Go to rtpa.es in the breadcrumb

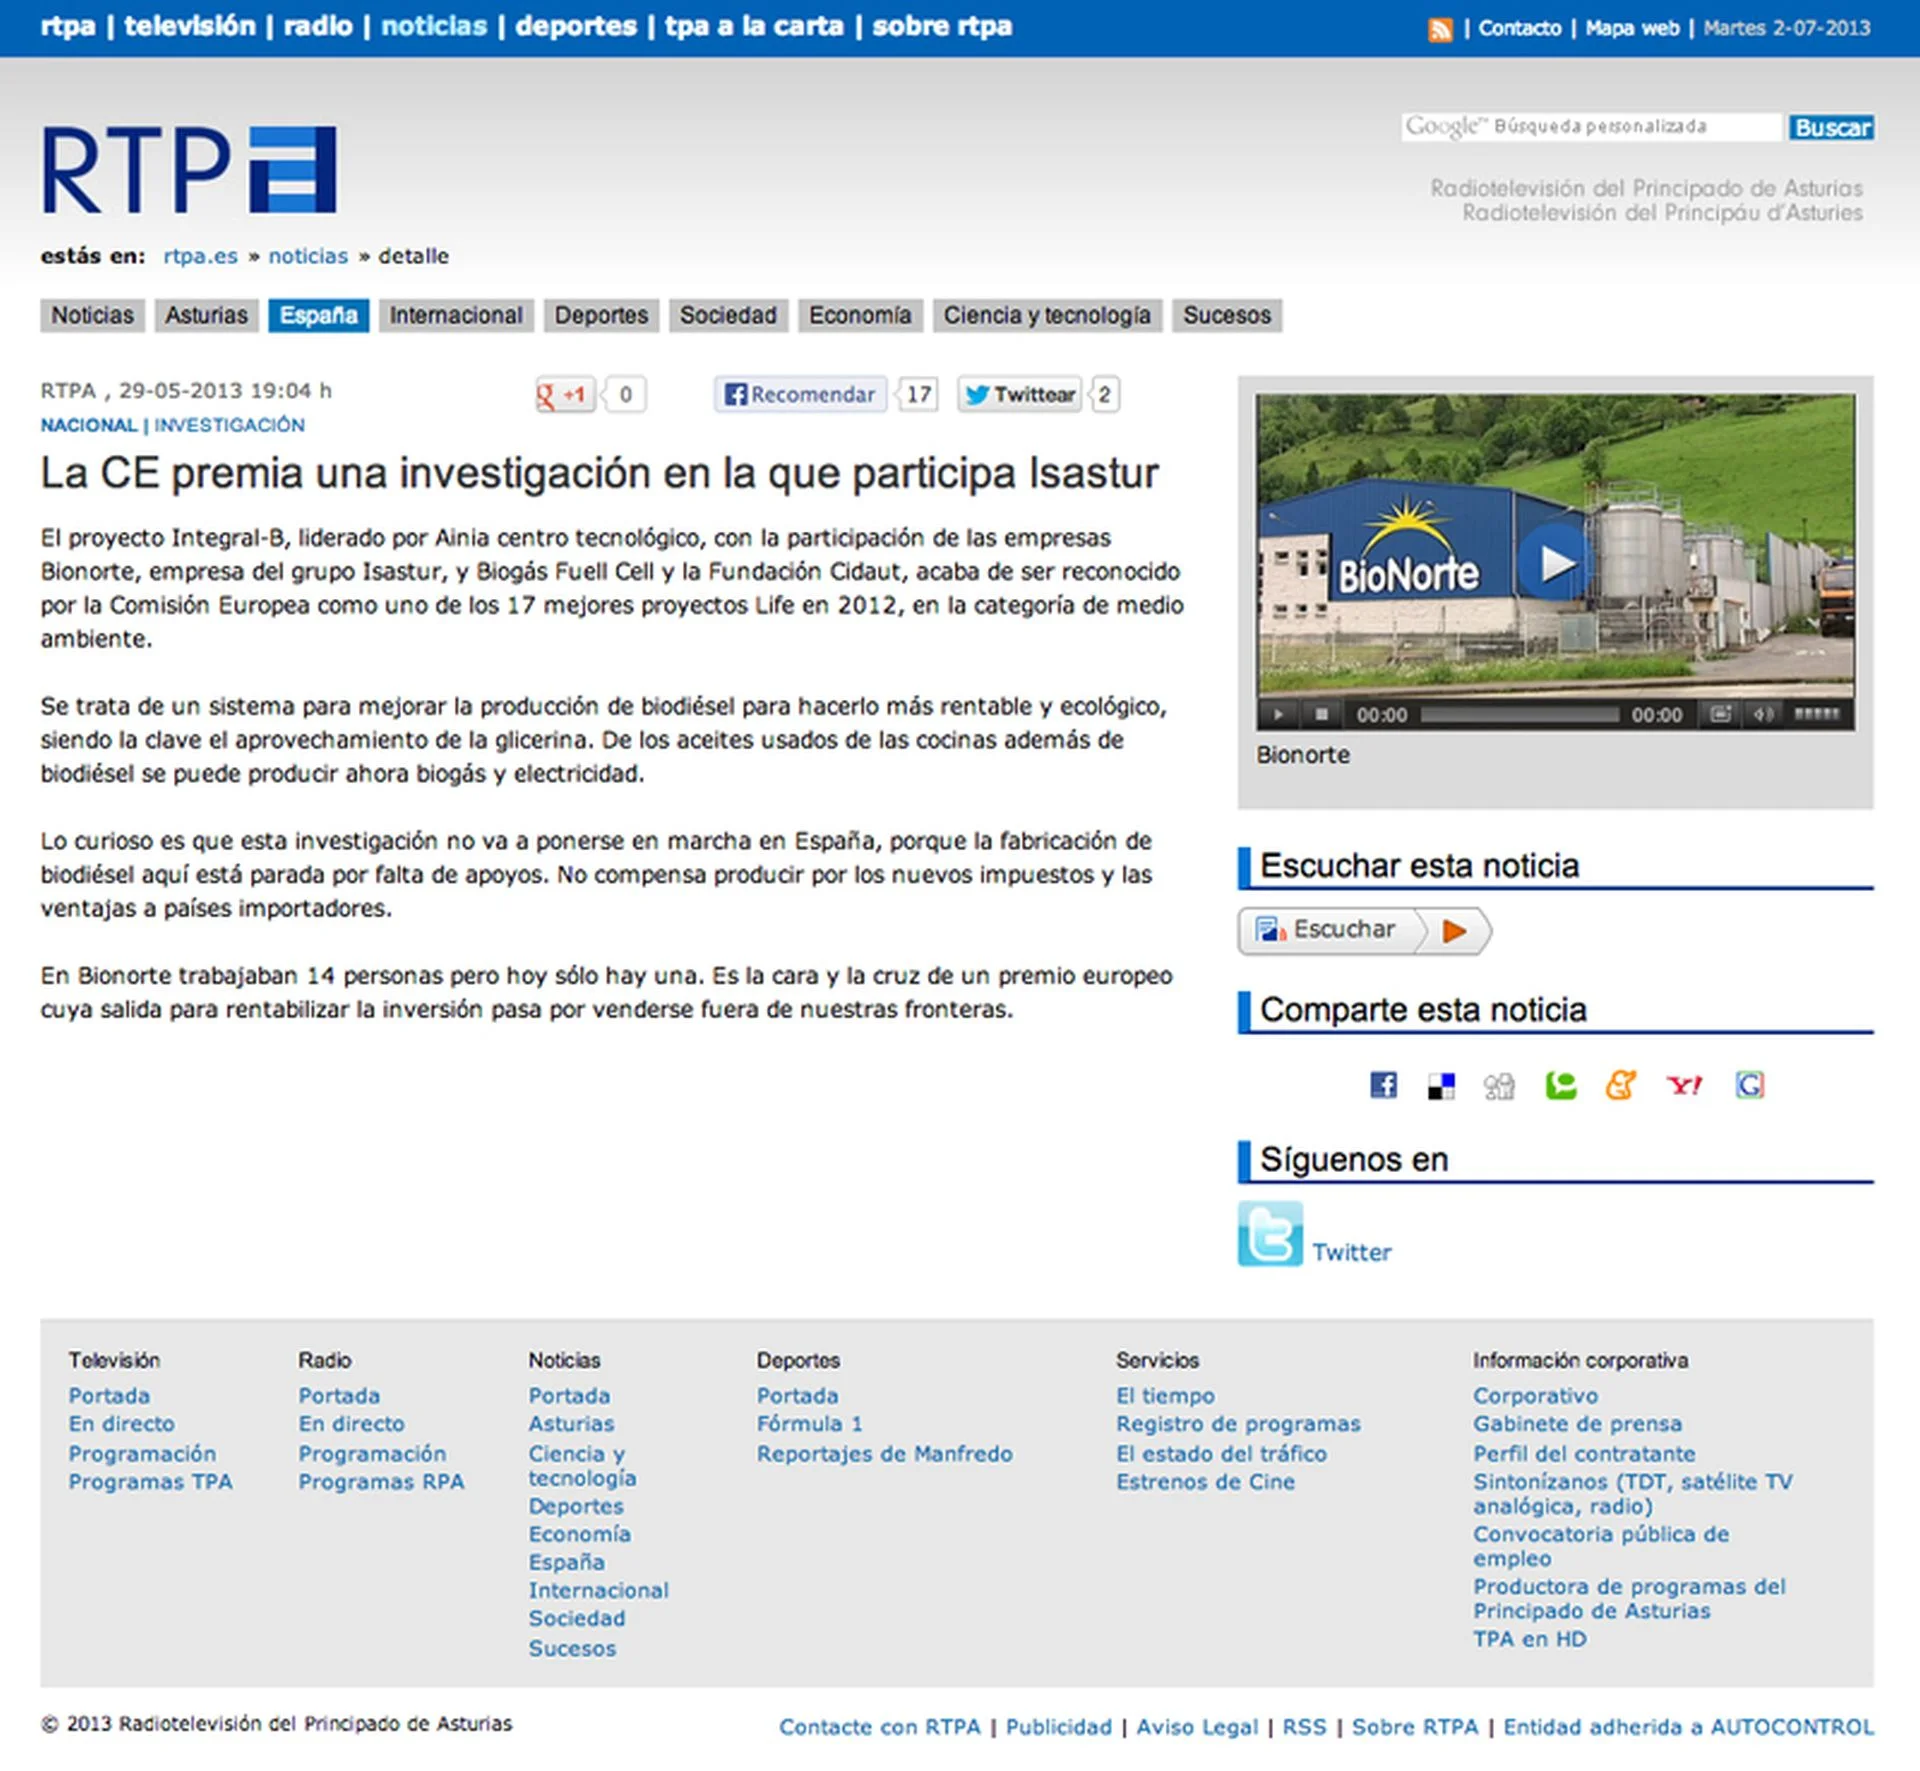point(201,256)
